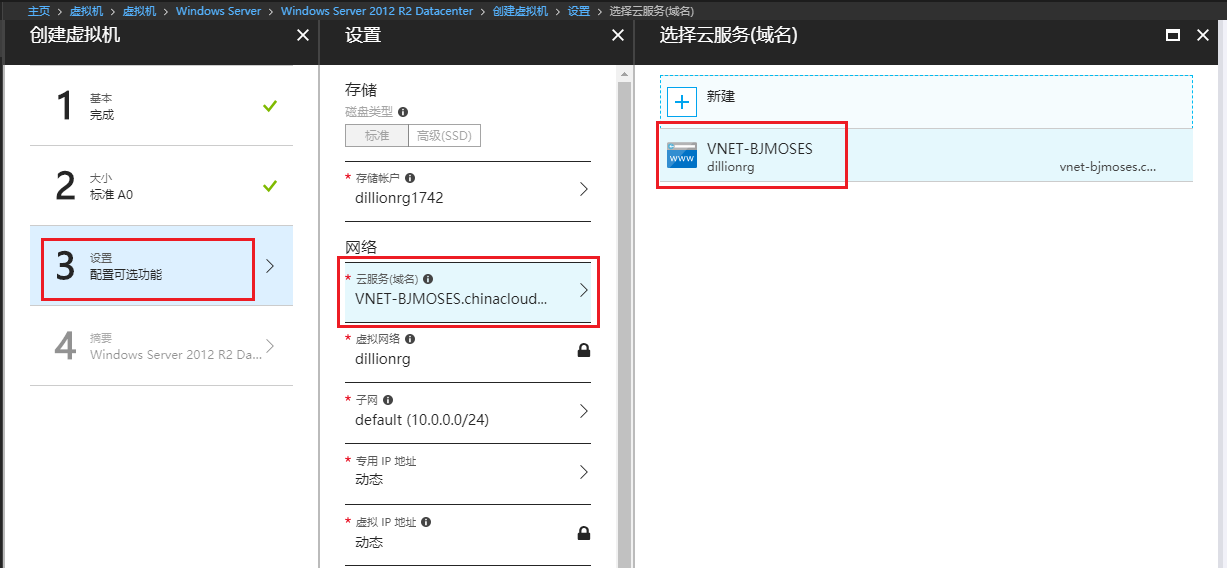Open the 存储帐户 dillionrg1742 setting

pos(467,188)
